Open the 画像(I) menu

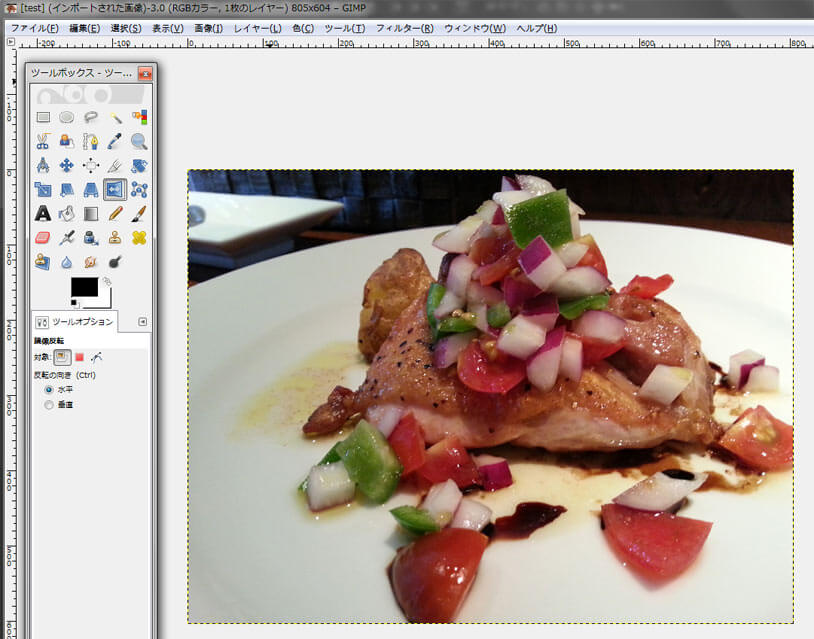(209, 28)
